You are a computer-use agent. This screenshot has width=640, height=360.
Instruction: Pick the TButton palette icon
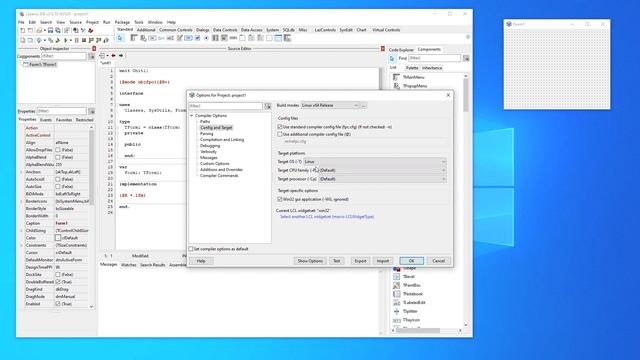click(152, 38)
